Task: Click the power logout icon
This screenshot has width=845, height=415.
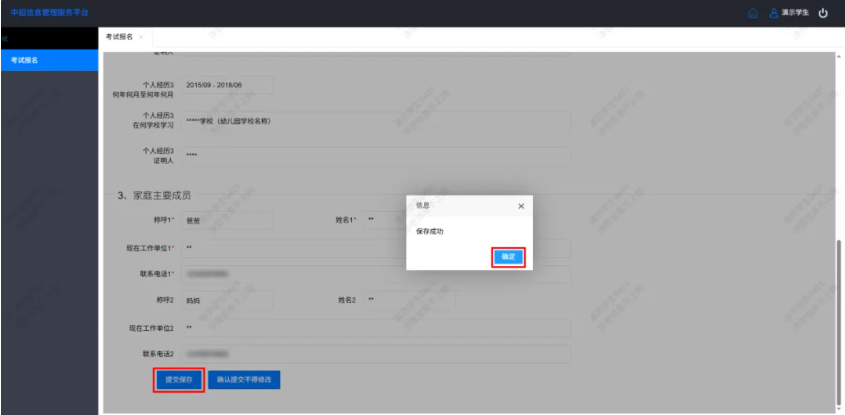Action: click(823, 13)
